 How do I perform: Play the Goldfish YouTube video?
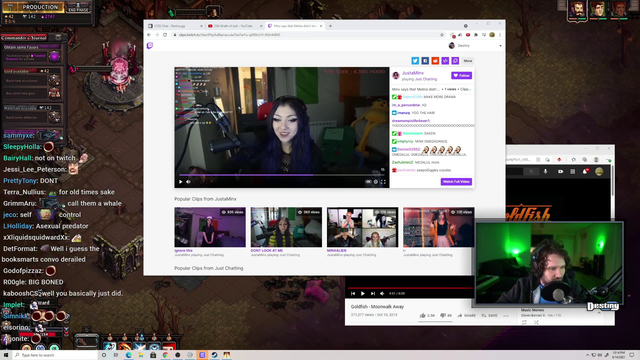(362, 293)
